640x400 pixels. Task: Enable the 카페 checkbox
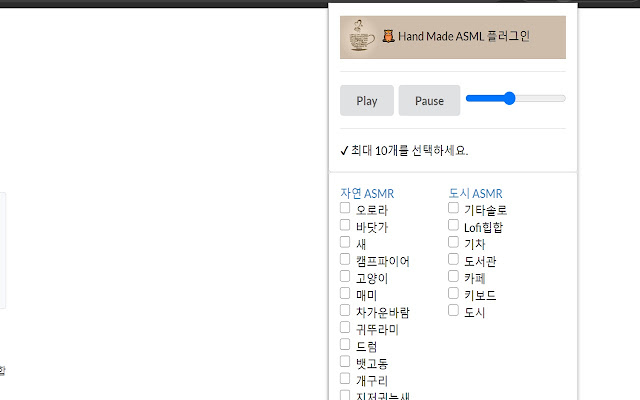coord(453,276)
